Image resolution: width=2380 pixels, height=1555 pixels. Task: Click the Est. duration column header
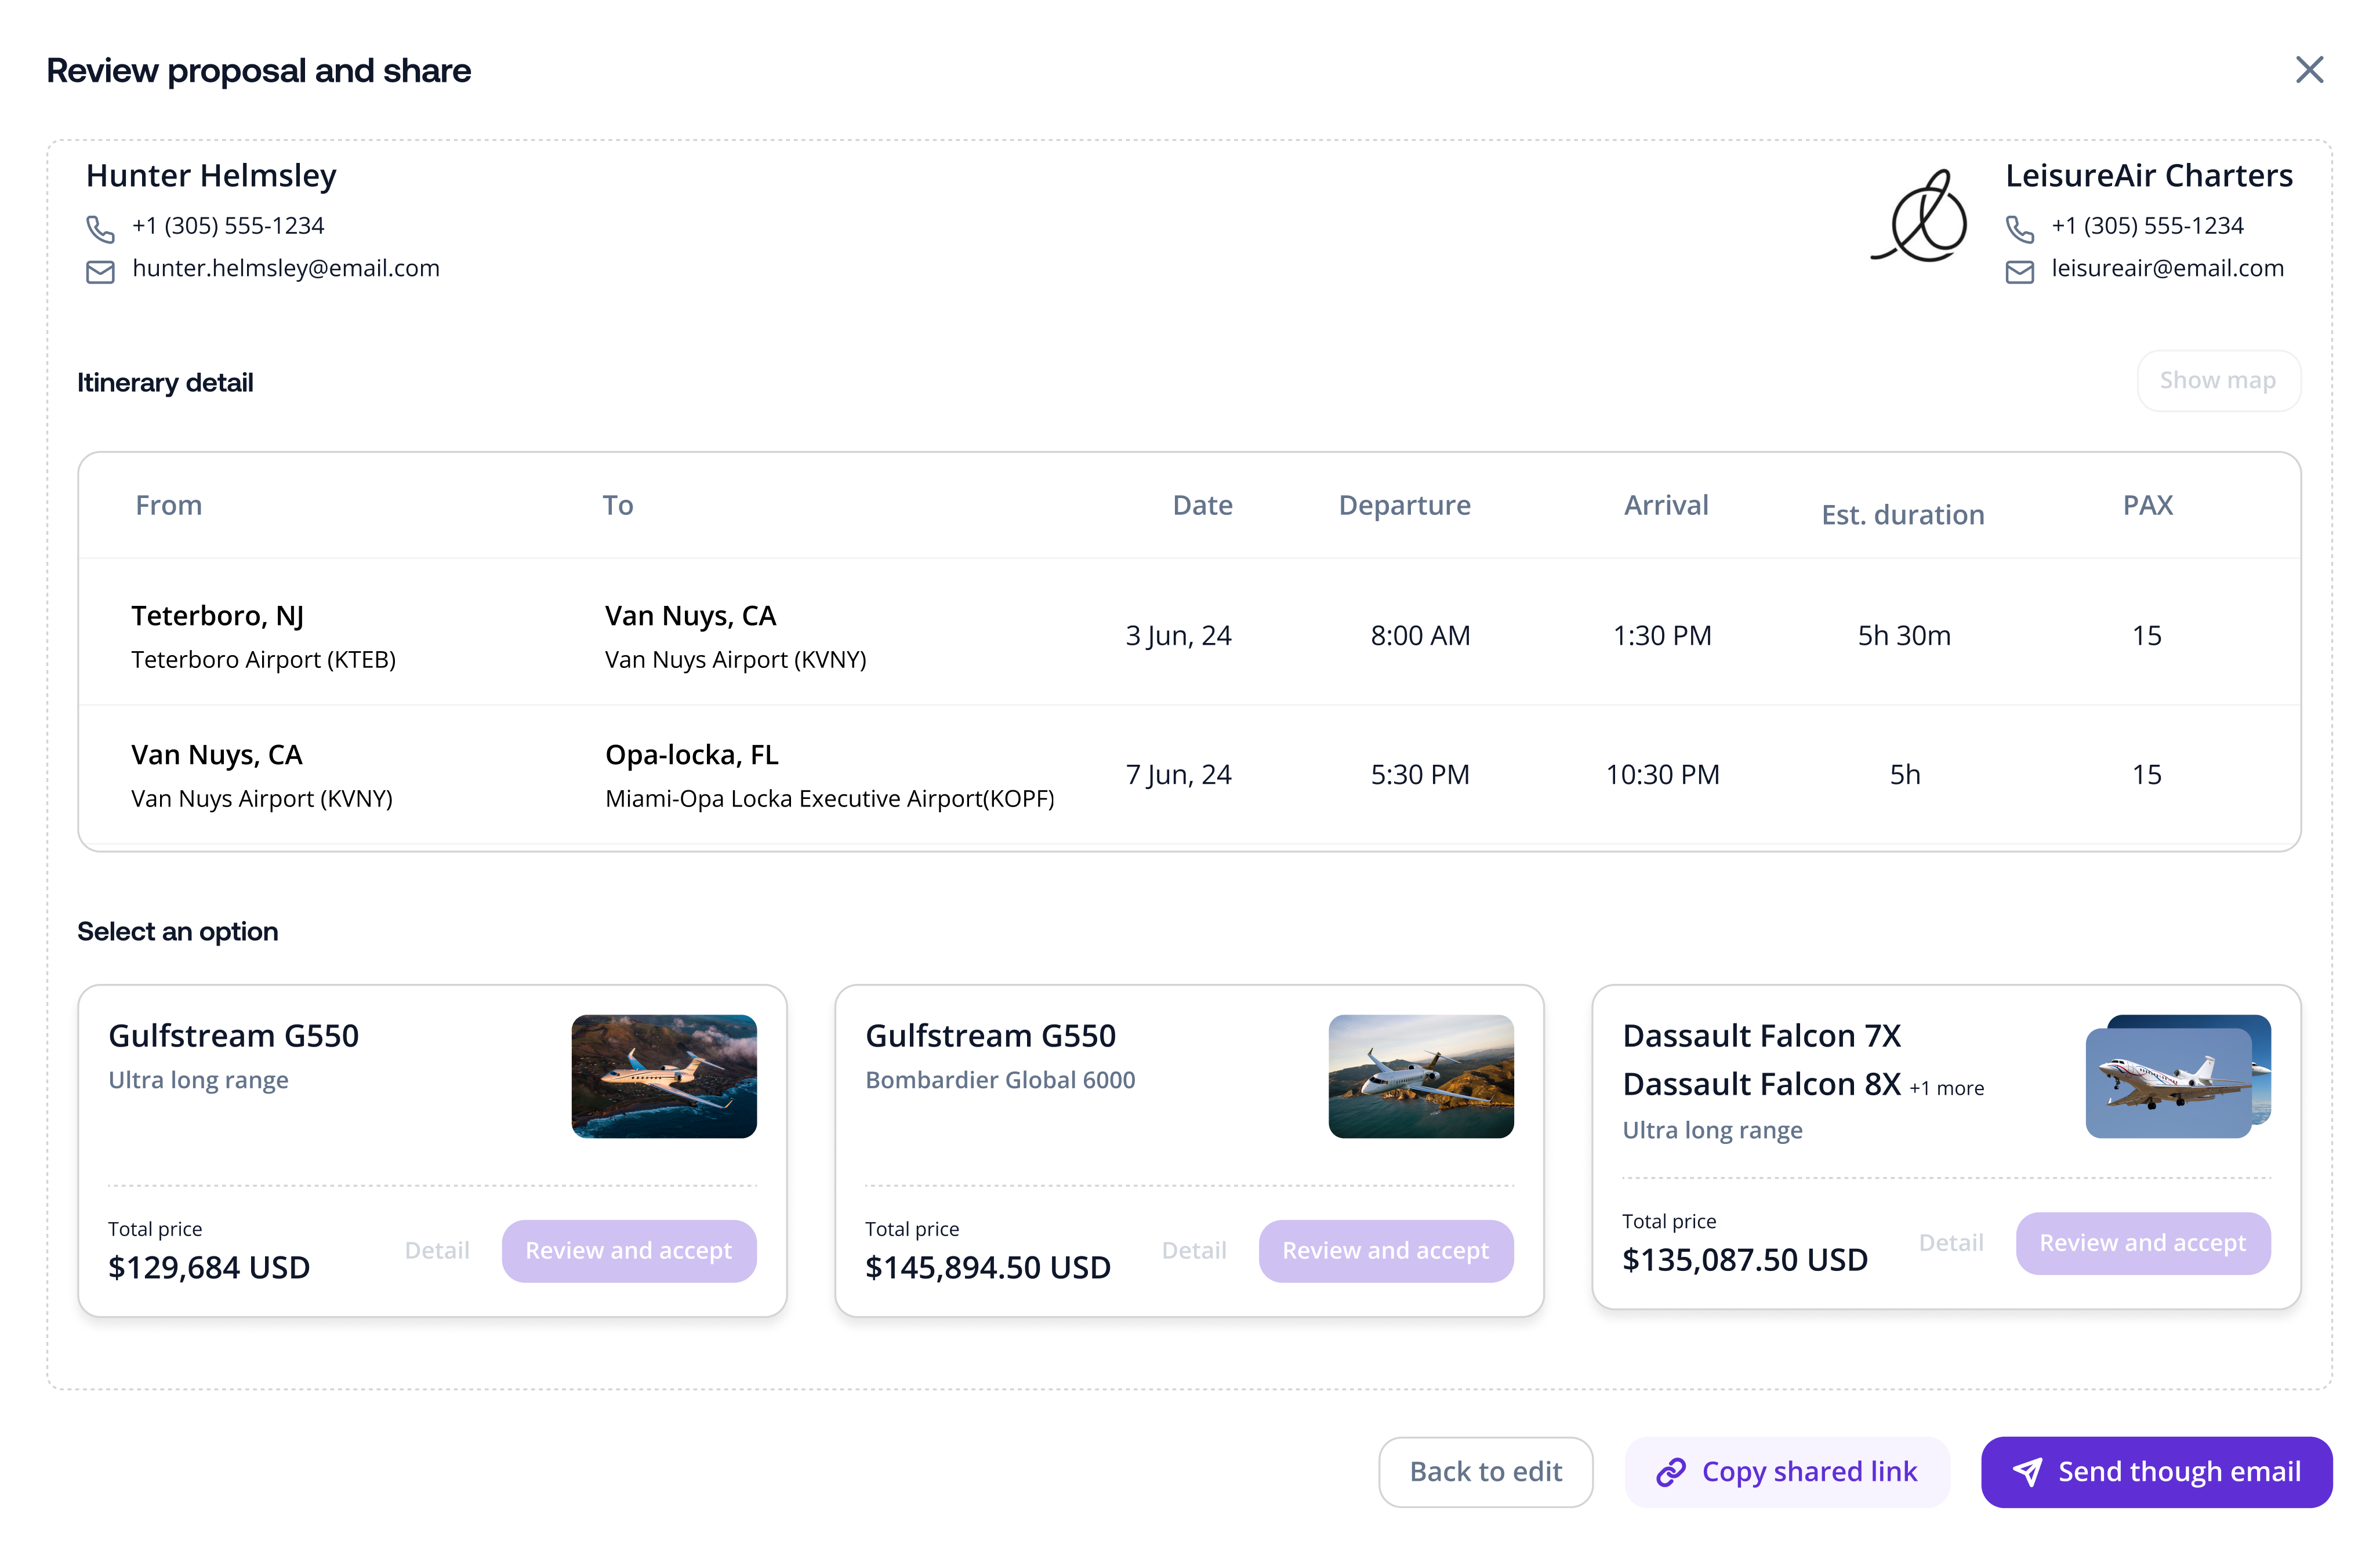coord(1903,515)
